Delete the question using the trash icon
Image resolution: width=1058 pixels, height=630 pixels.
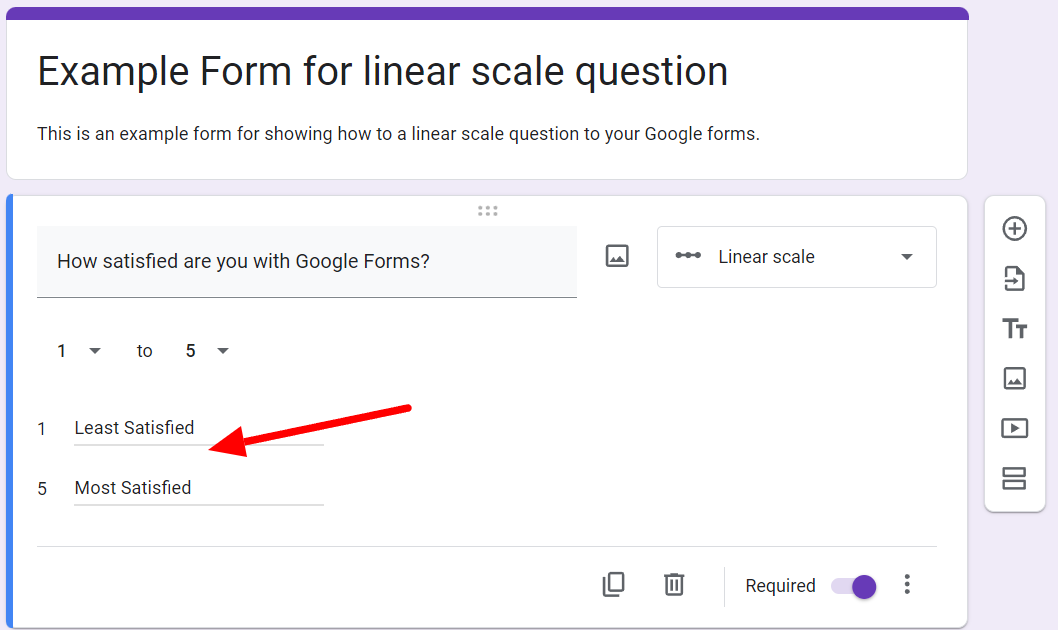coord(675,585)
